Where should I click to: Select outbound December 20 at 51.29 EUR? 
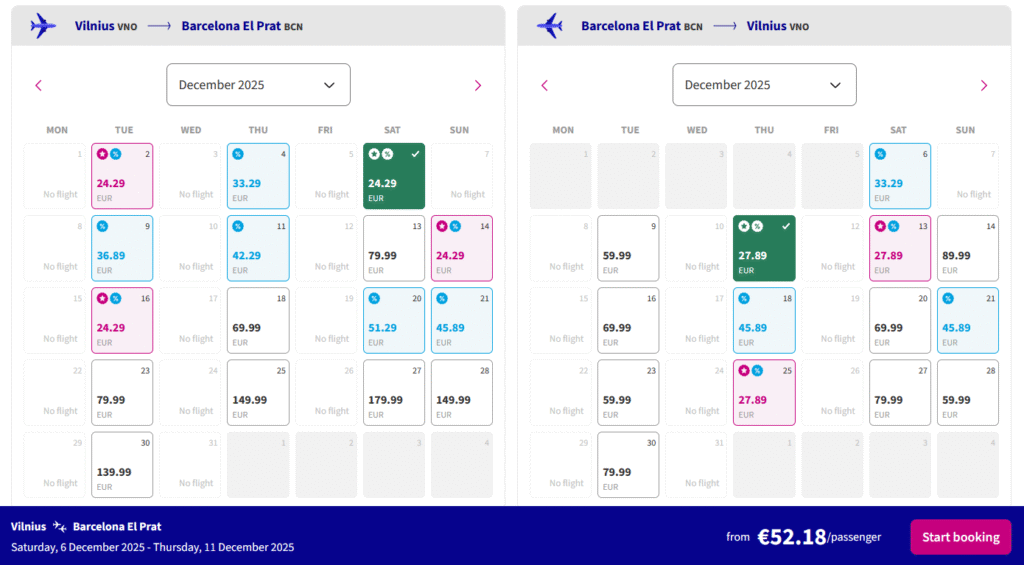tap(394, 321)
